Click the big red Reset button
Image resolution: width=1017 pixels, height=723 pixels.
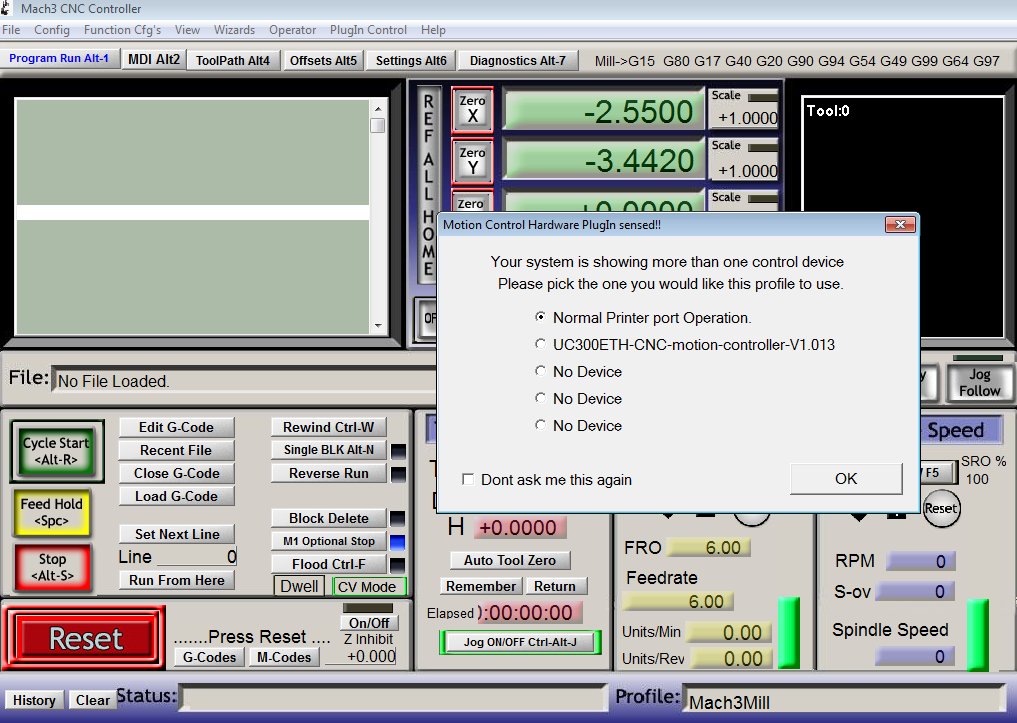point(85,639)
